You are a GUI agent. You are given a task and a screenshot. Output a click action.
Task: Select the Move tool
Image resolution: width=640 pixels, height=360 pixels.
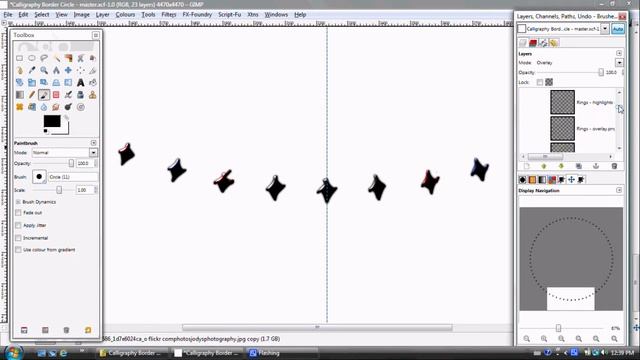point(69,70)
